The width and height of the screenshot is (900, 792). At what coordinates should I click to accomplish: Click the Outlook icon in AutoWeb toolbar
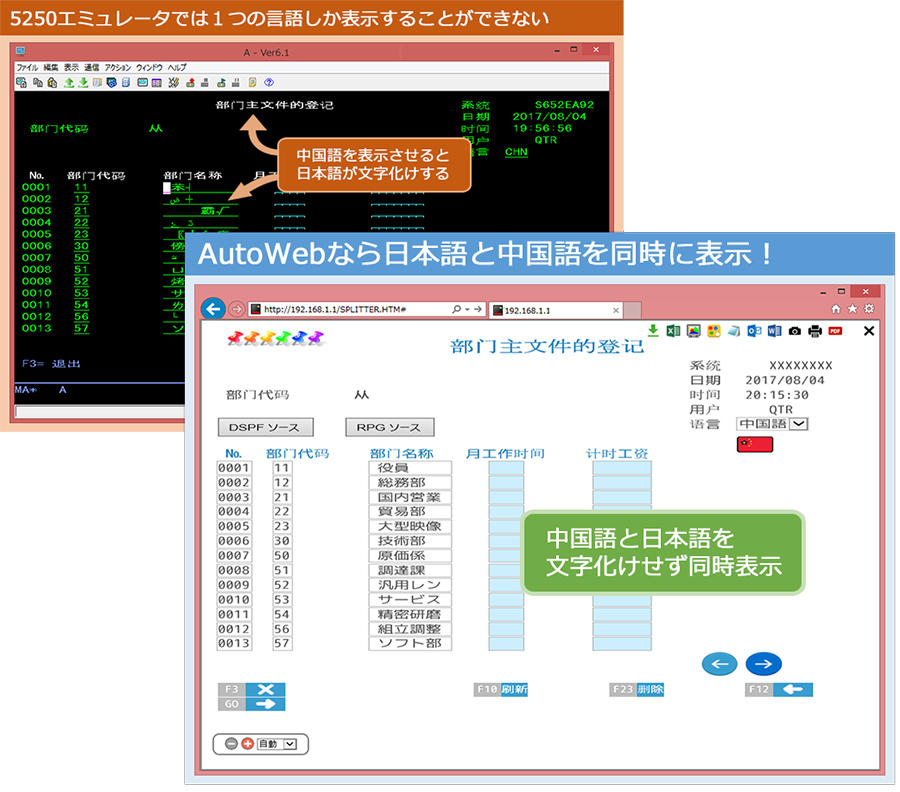(754, 331)
